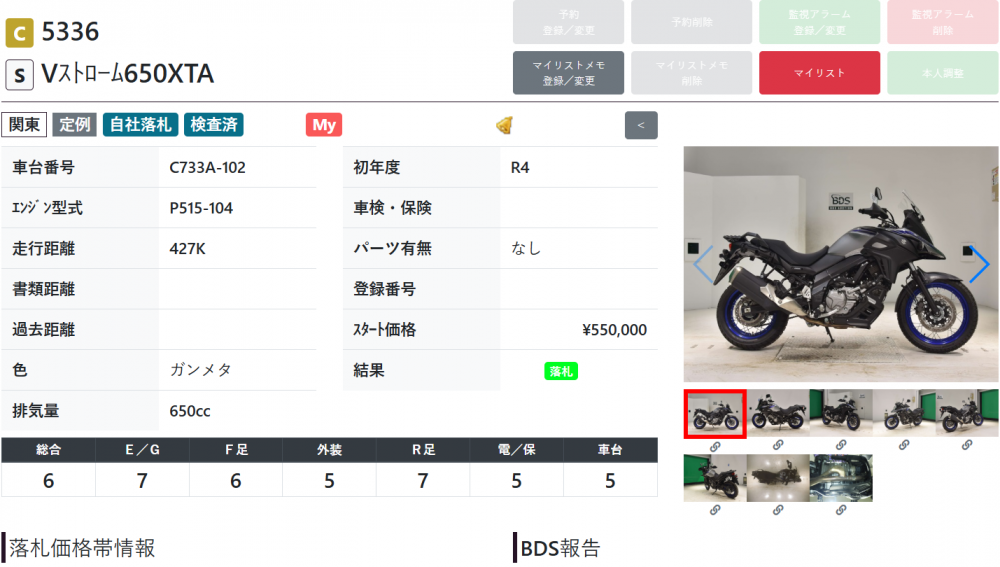Click the S maker badge icon
This screenshot has height=567, width=1000.
19,75
